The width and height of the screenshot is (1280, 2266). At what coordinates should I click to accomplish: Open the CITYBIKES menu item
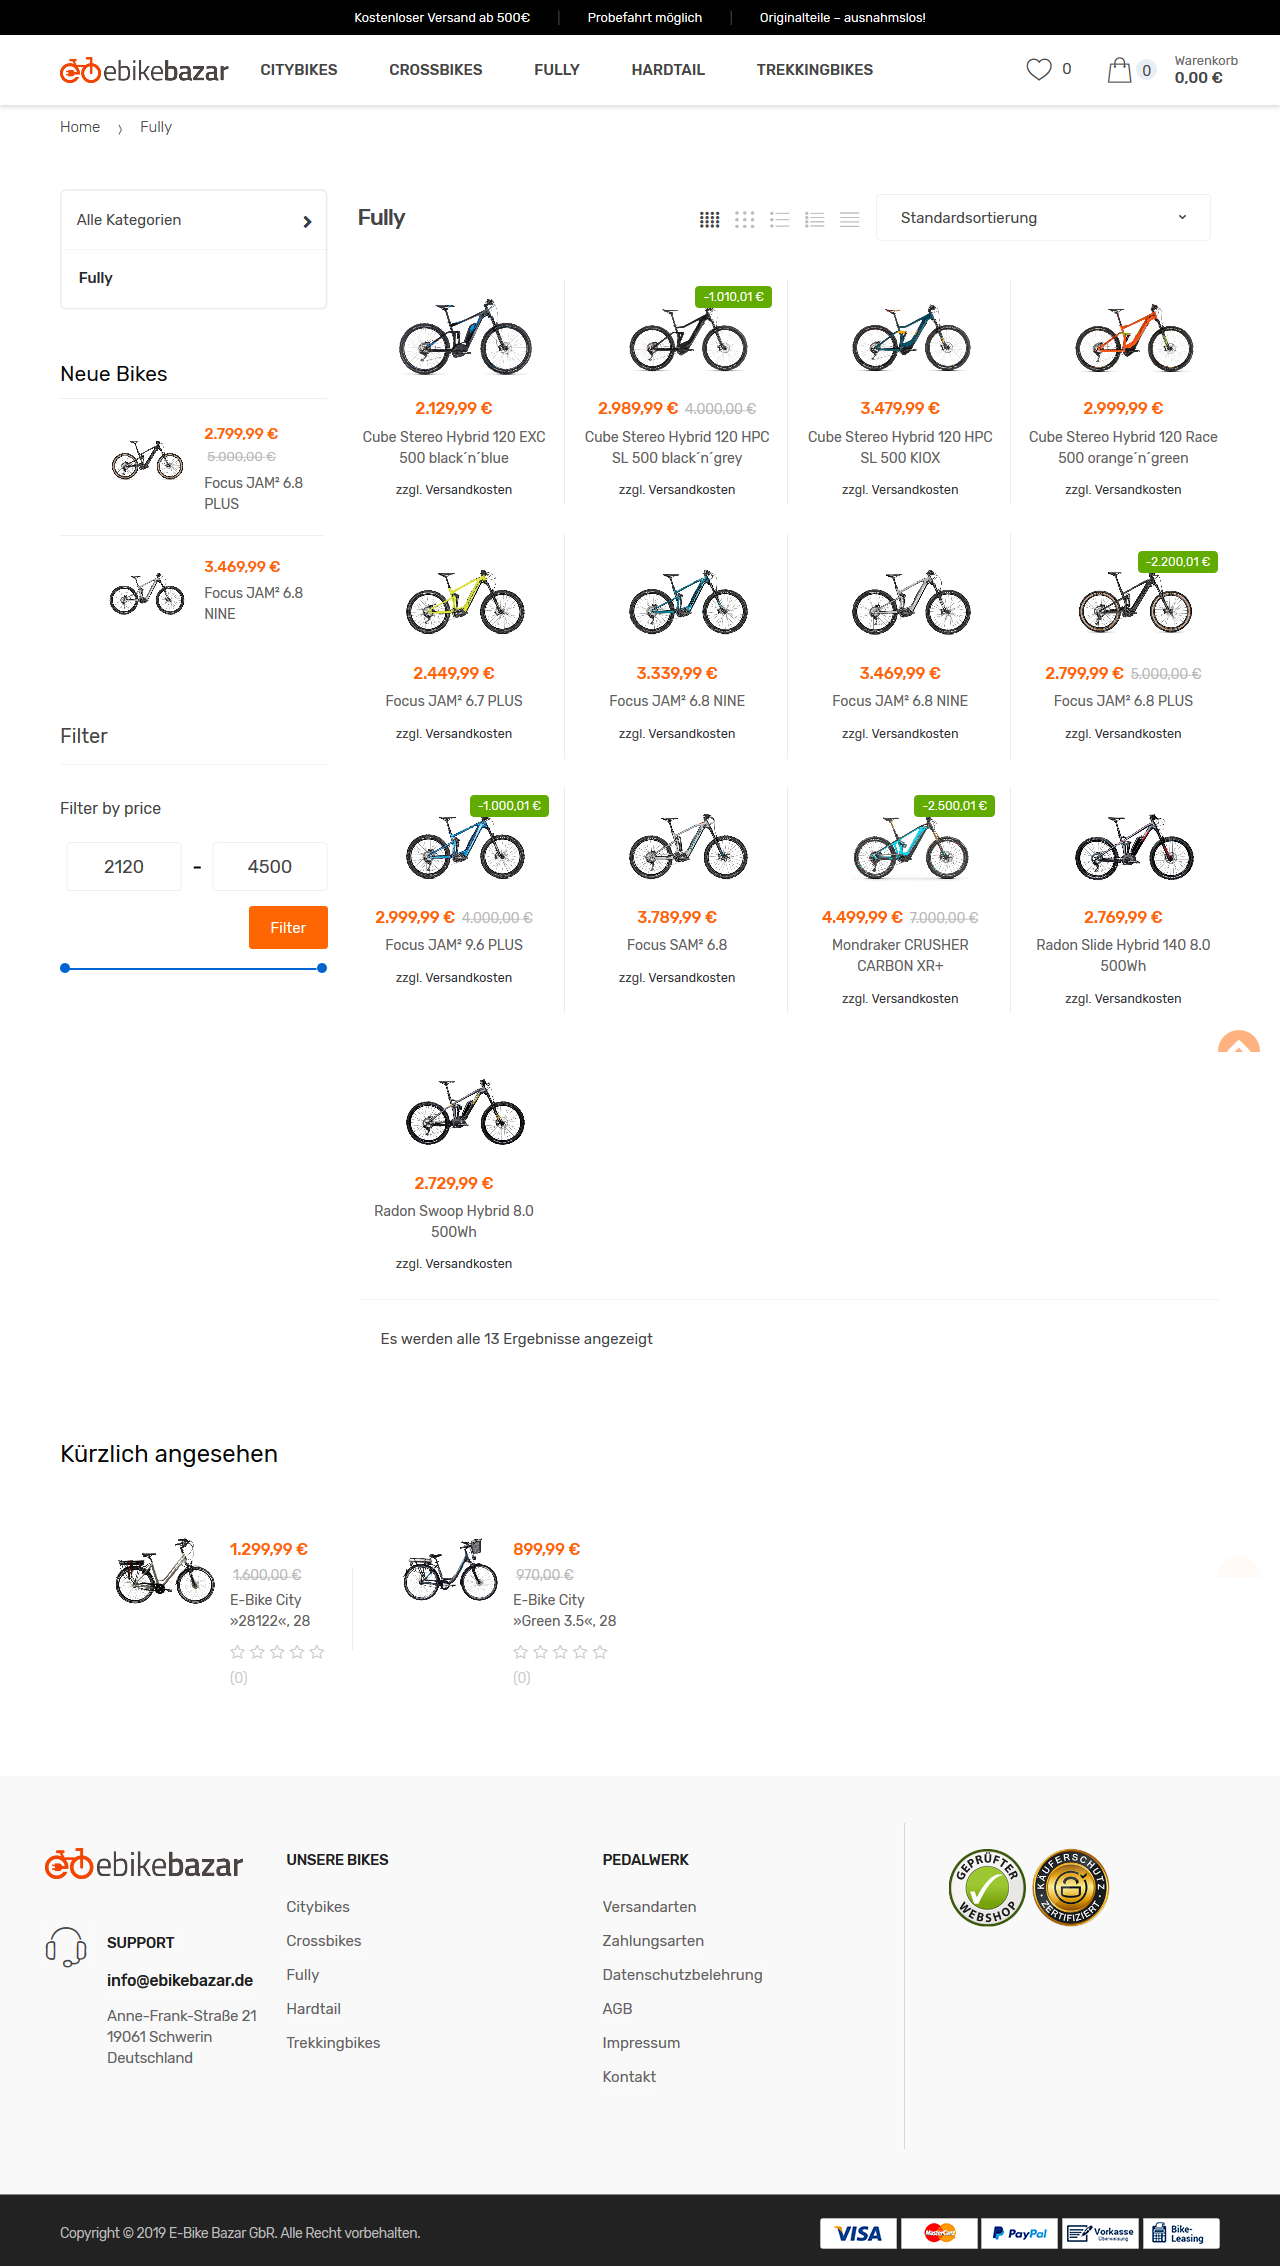click(x=299, y=70)
